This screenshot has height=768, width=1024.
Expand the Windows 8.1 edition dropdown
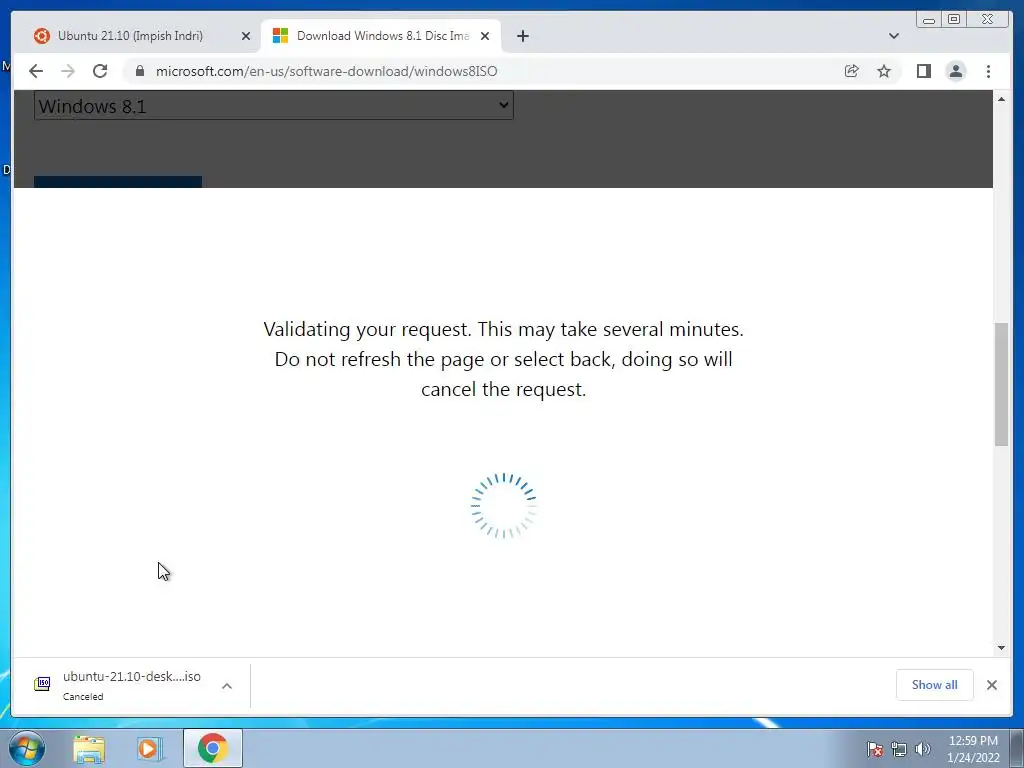point(274,106)
